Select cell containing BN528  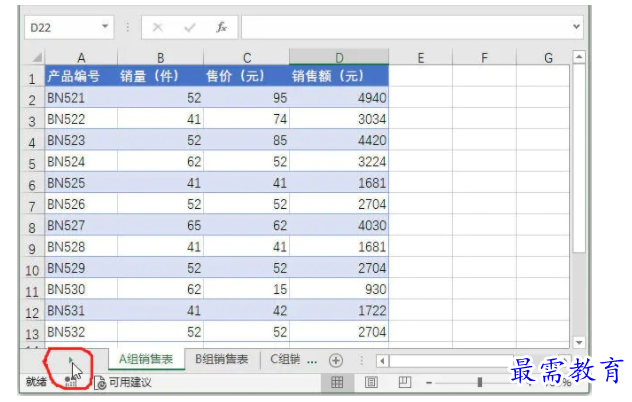click(81, 247)
